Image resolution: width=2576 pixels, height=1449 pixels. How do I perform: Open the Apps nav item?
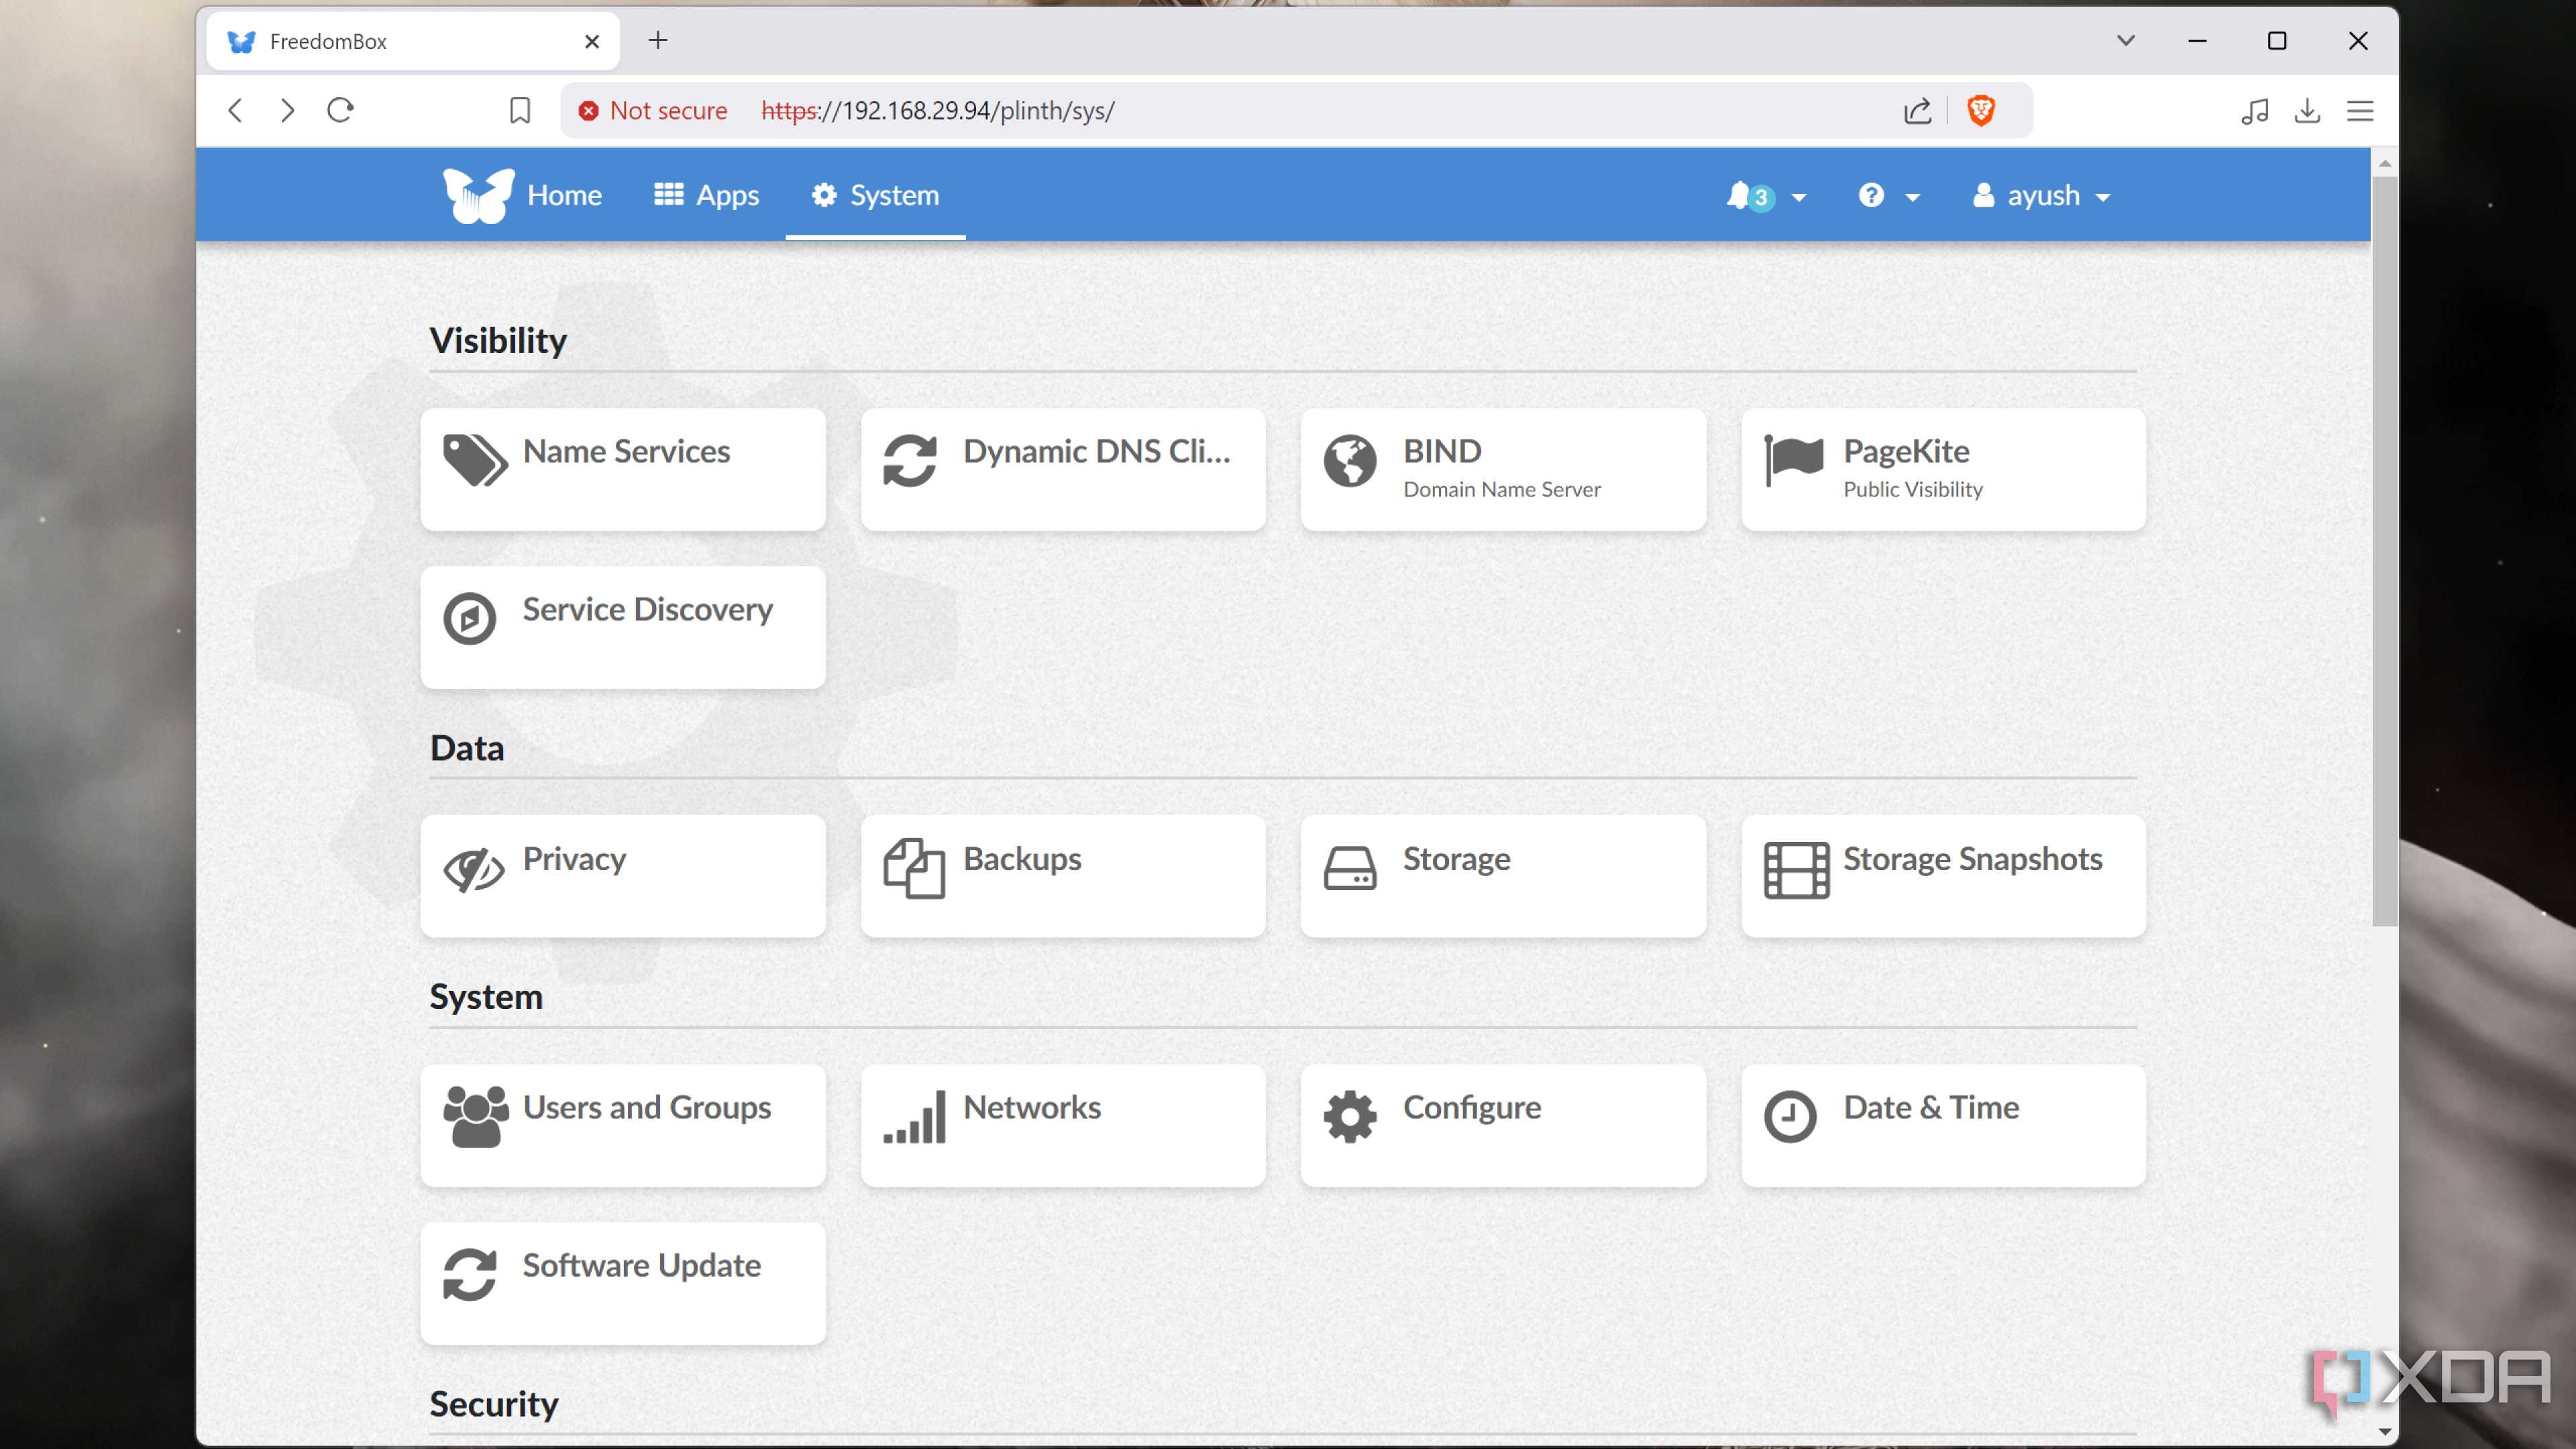[x=707, y=195]
